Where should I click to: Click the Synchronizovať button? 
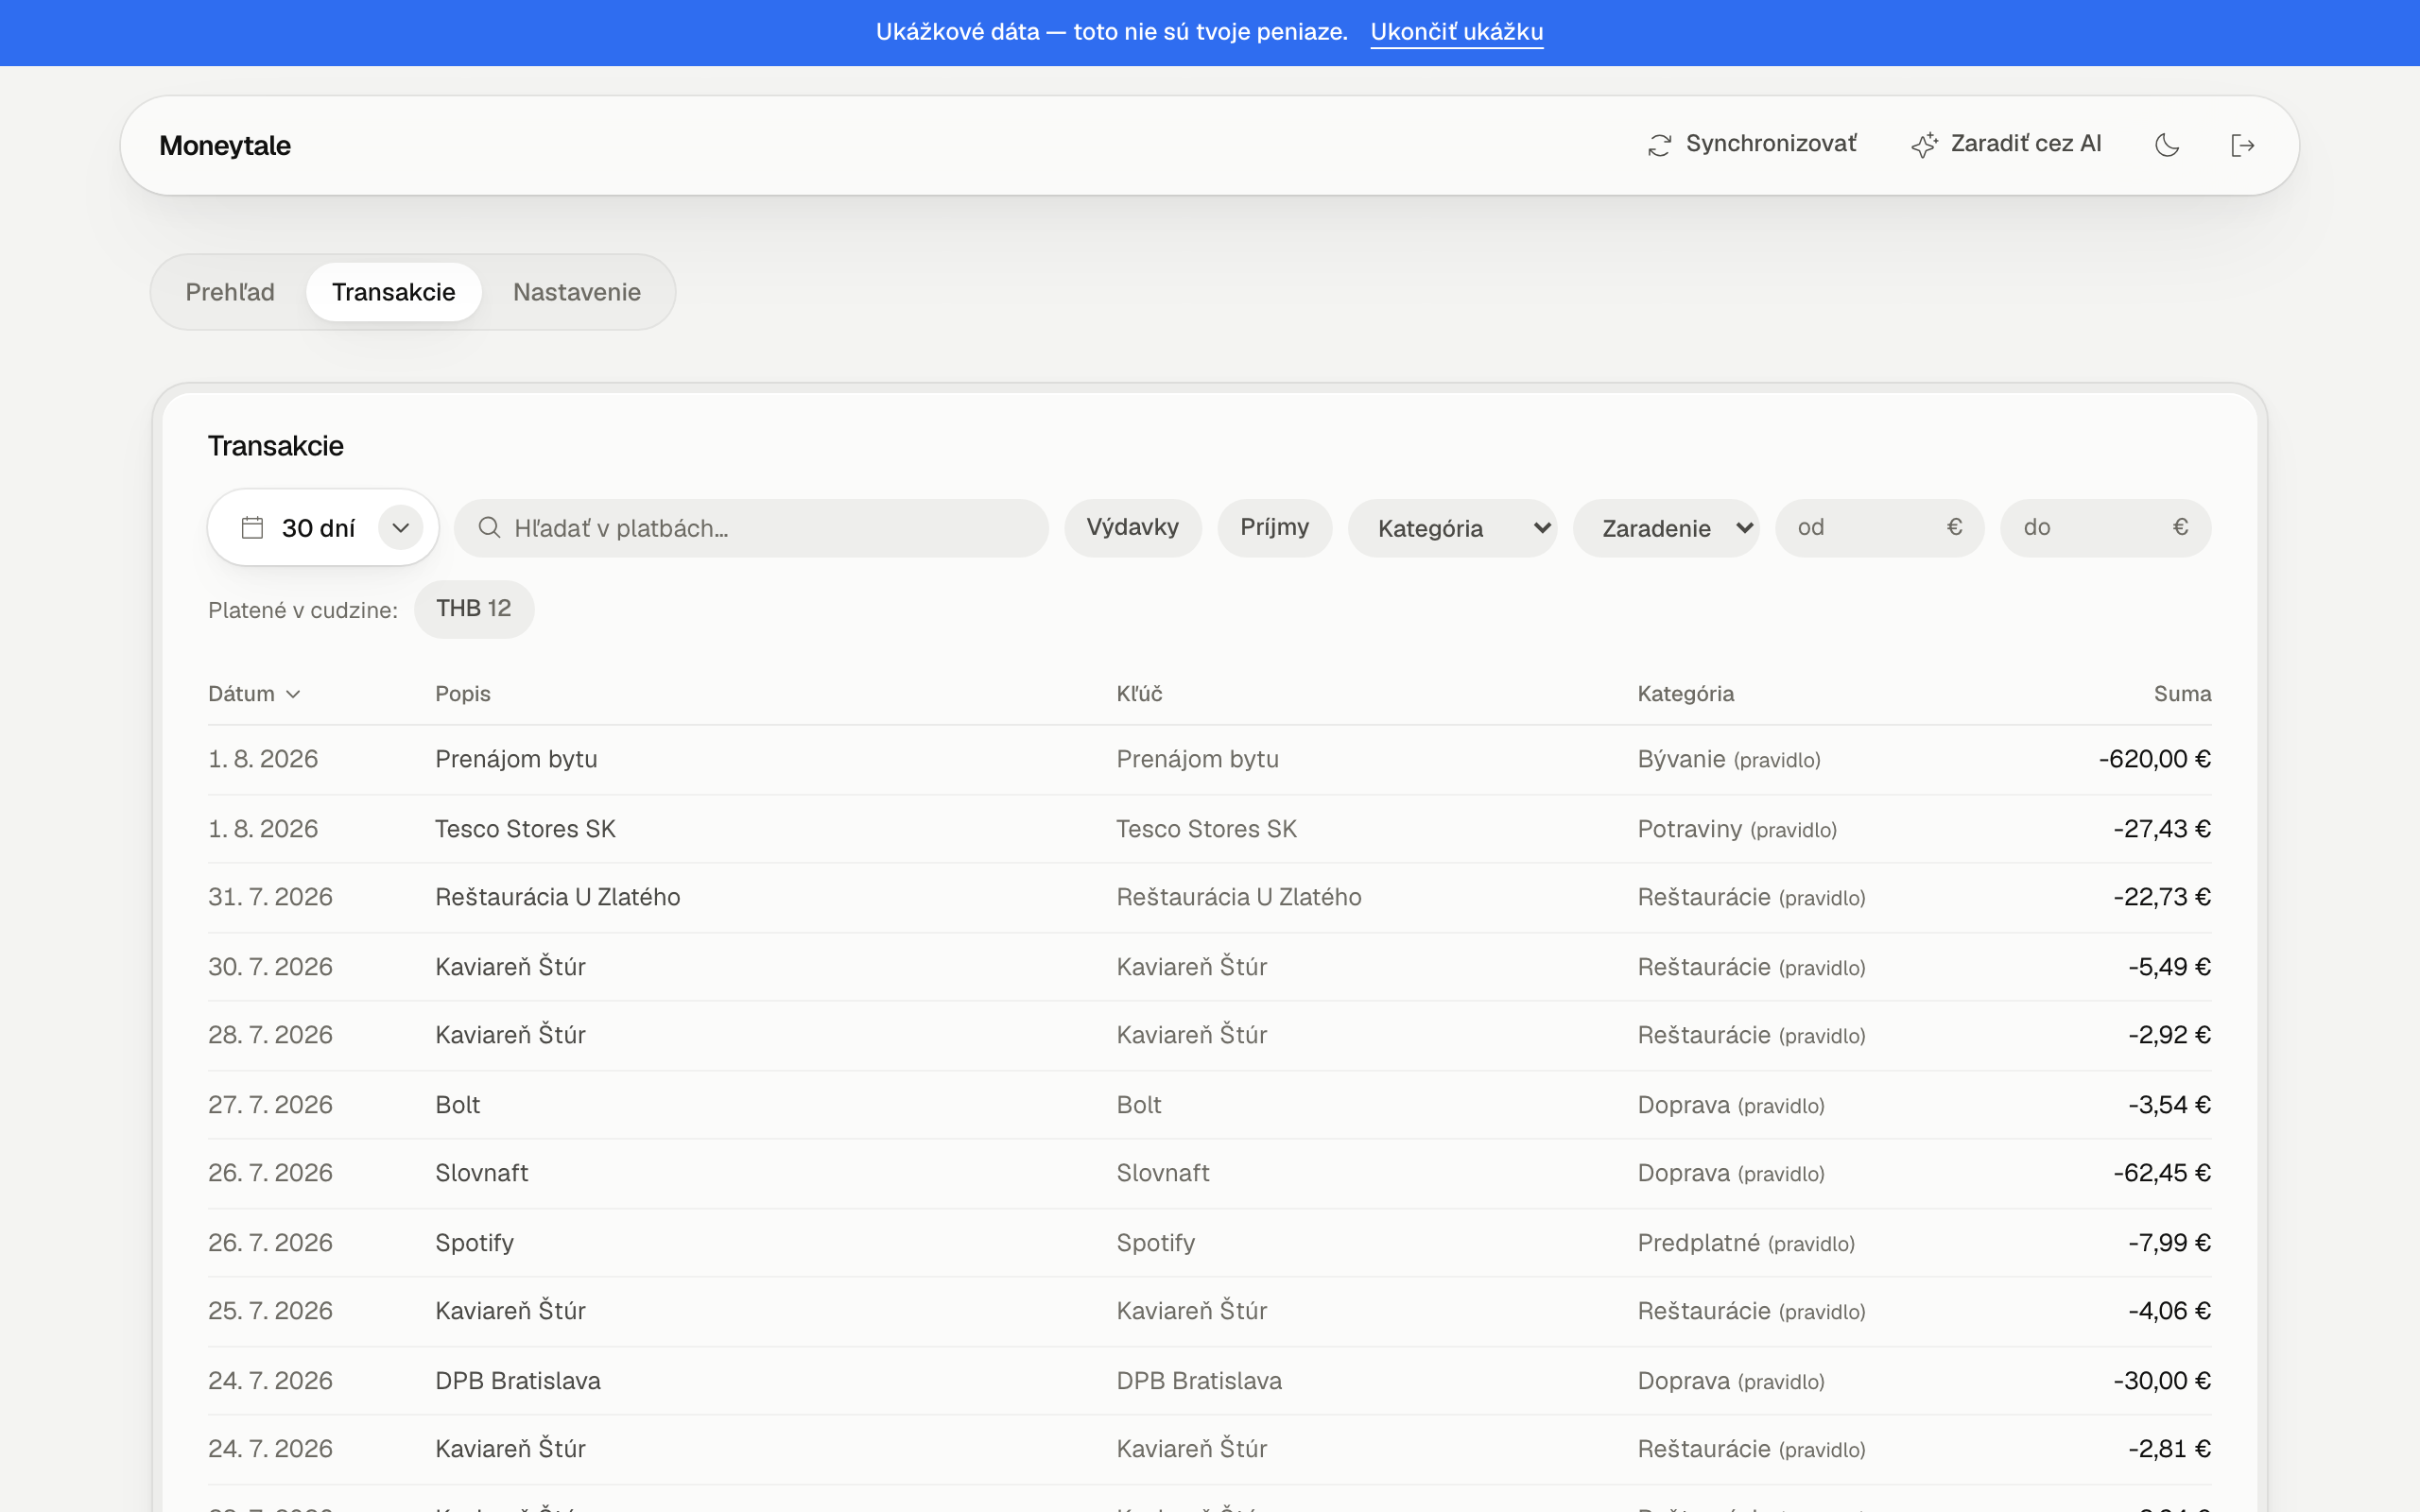[1752, 145]
